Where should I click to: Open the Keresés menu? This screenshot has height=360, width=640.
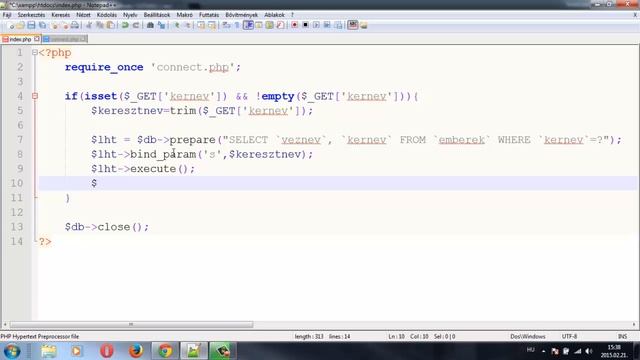(x=60, y=15)
